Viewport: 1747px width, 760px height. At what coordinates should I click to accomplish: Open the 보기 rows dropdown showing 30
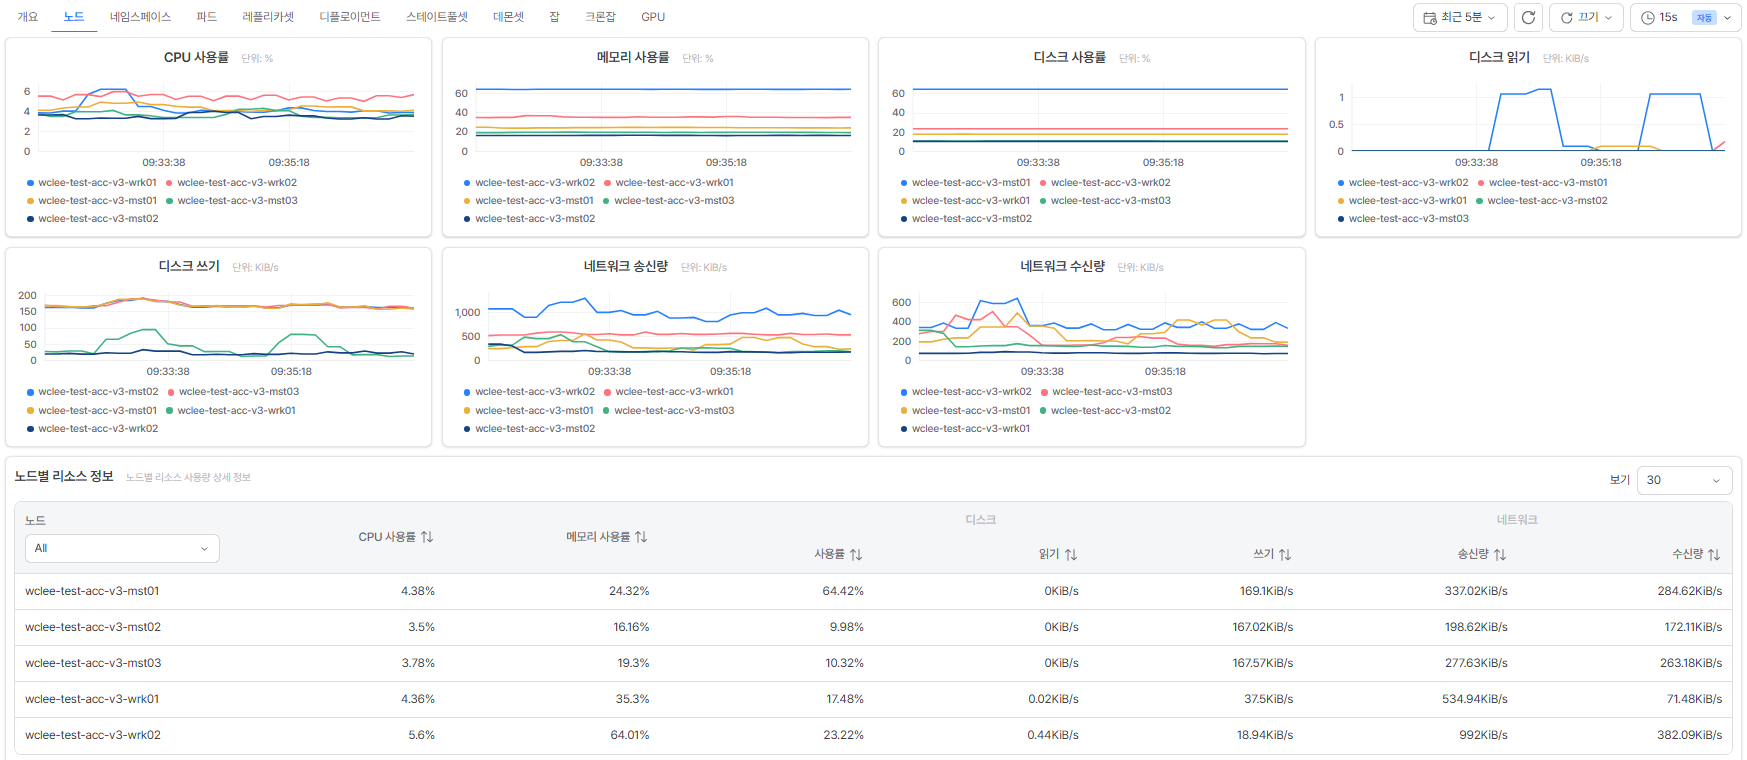click(1684, 480)
